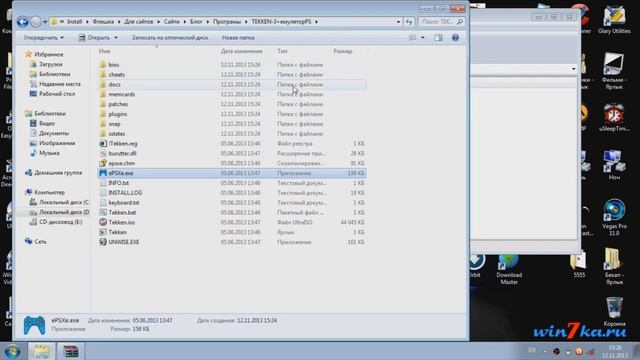Open Домашняя группа in navigation pane
This screenshot has height=360, width=640.
coord(58,173)
